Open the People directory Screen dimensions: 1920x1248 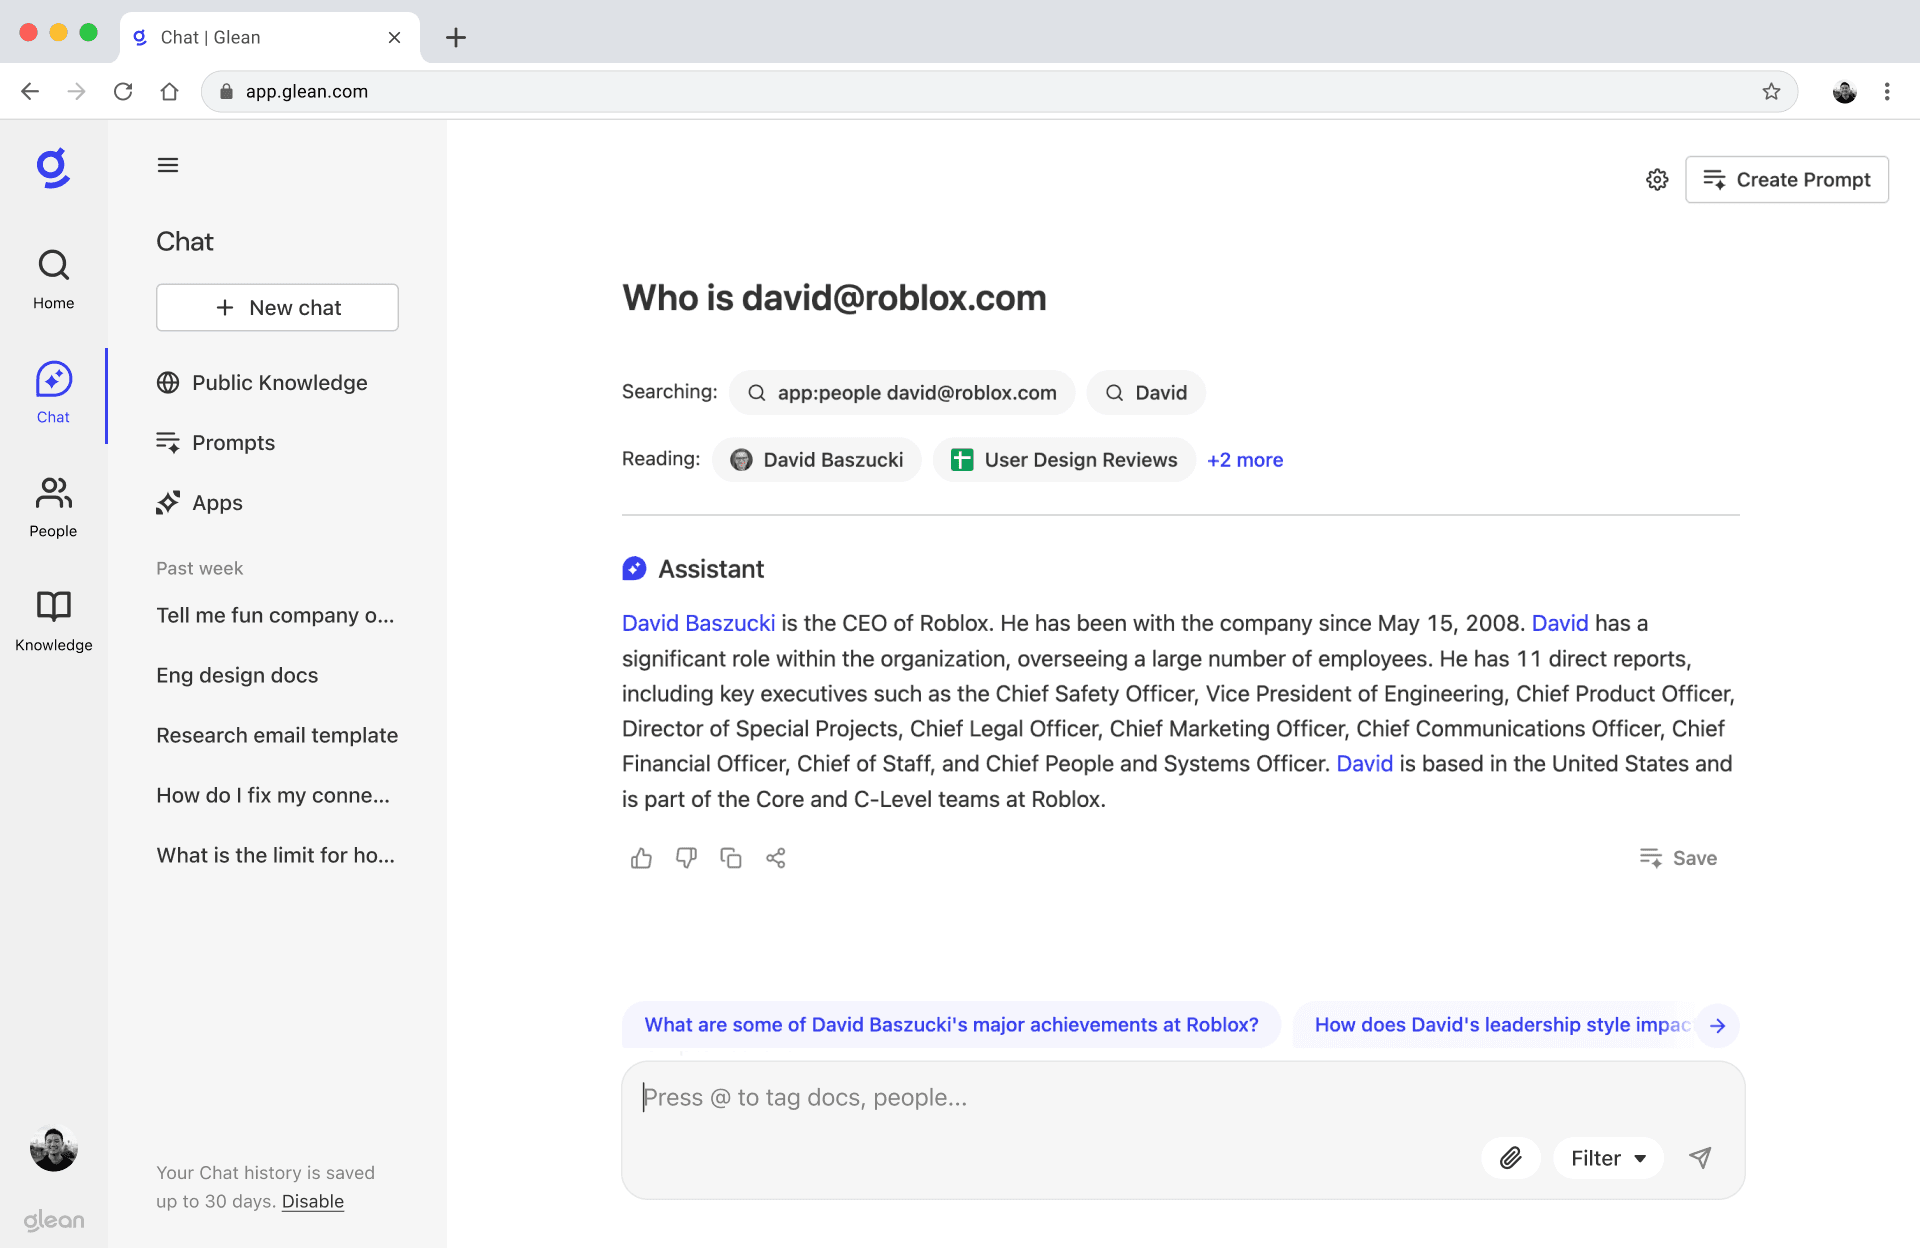click(53, 507)
